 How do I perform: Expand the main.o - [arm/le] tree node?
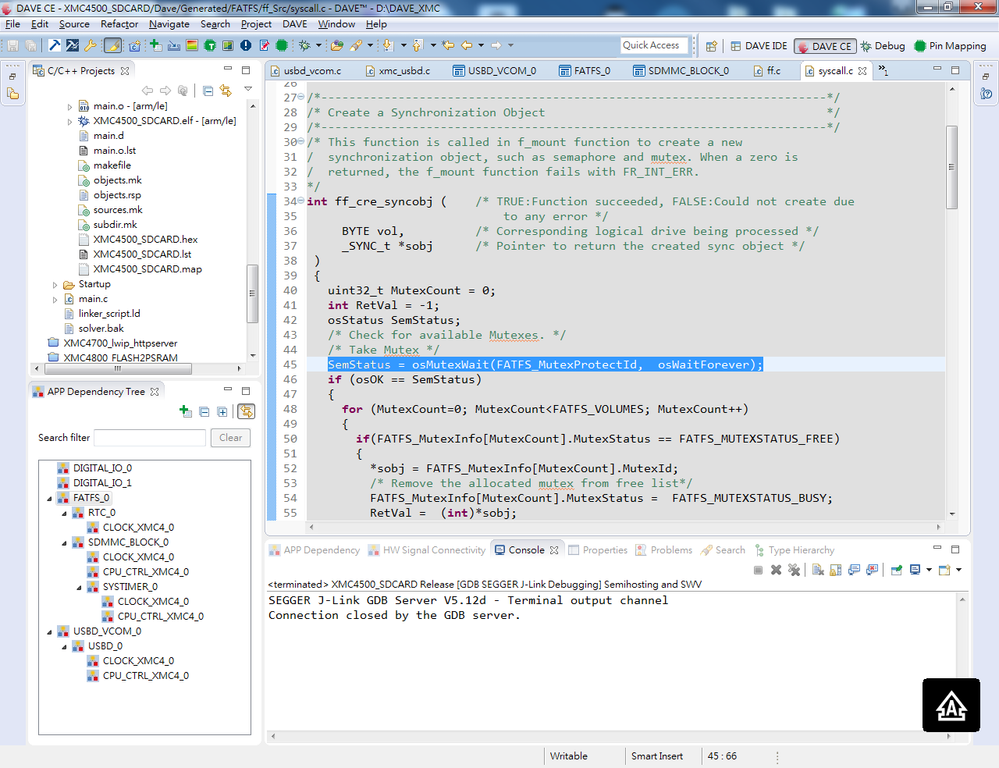[x=69, y=106]
